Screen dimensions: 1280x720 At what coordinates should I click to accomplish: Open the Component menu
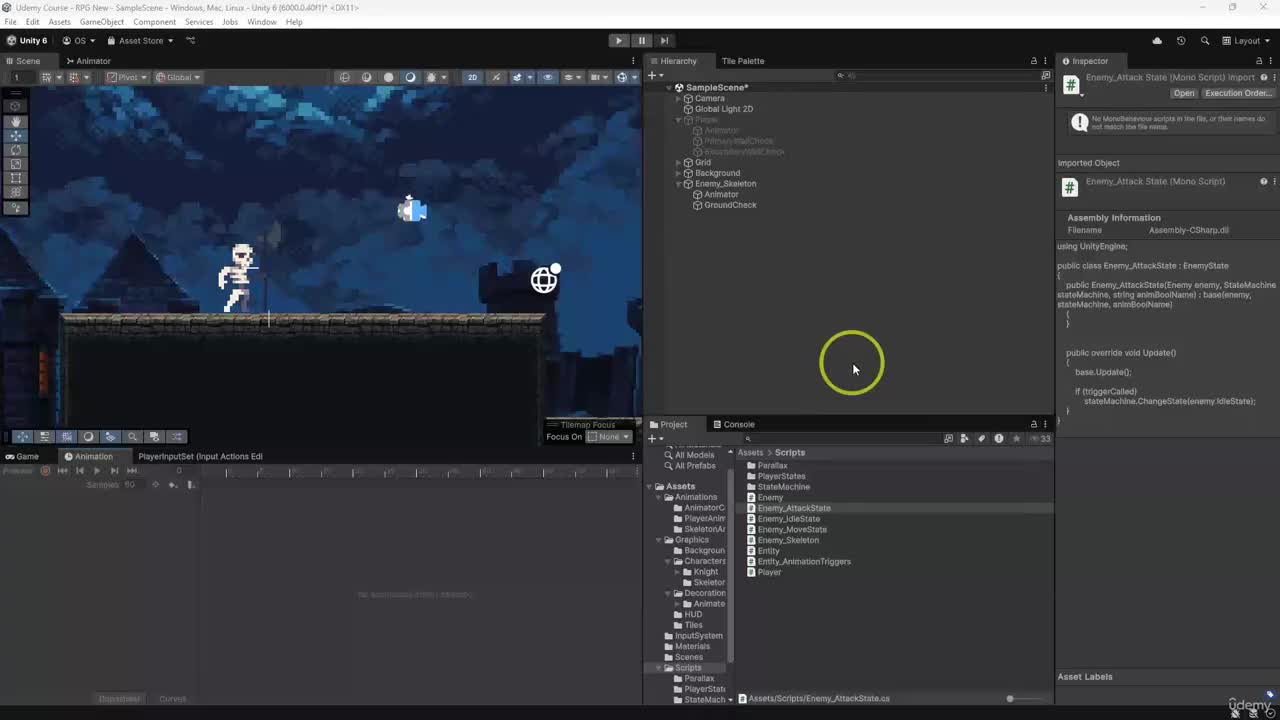click(x=154, y=22)
